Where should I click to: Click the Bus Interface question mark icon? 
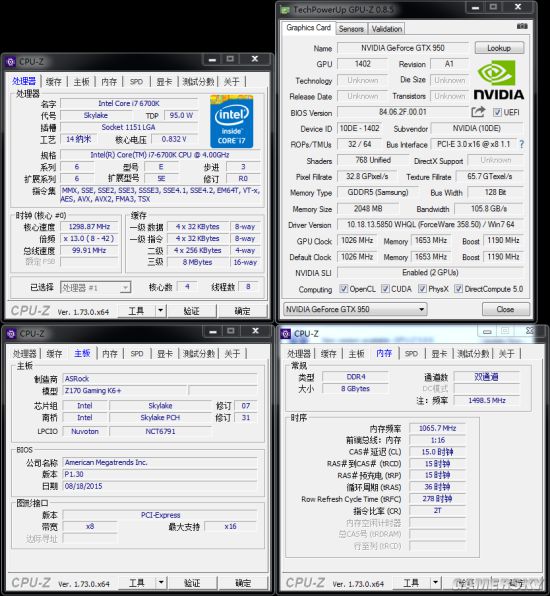pyautogui.click(x=521, y=144)
